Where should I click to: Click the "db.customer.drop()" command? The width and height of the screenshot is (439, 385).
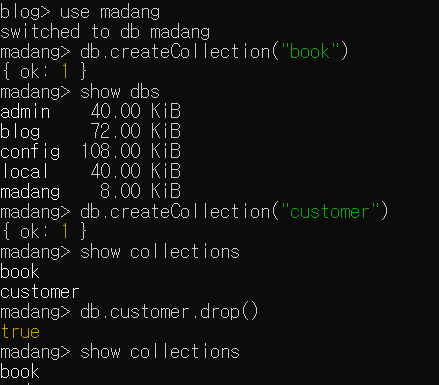(169, 312)
